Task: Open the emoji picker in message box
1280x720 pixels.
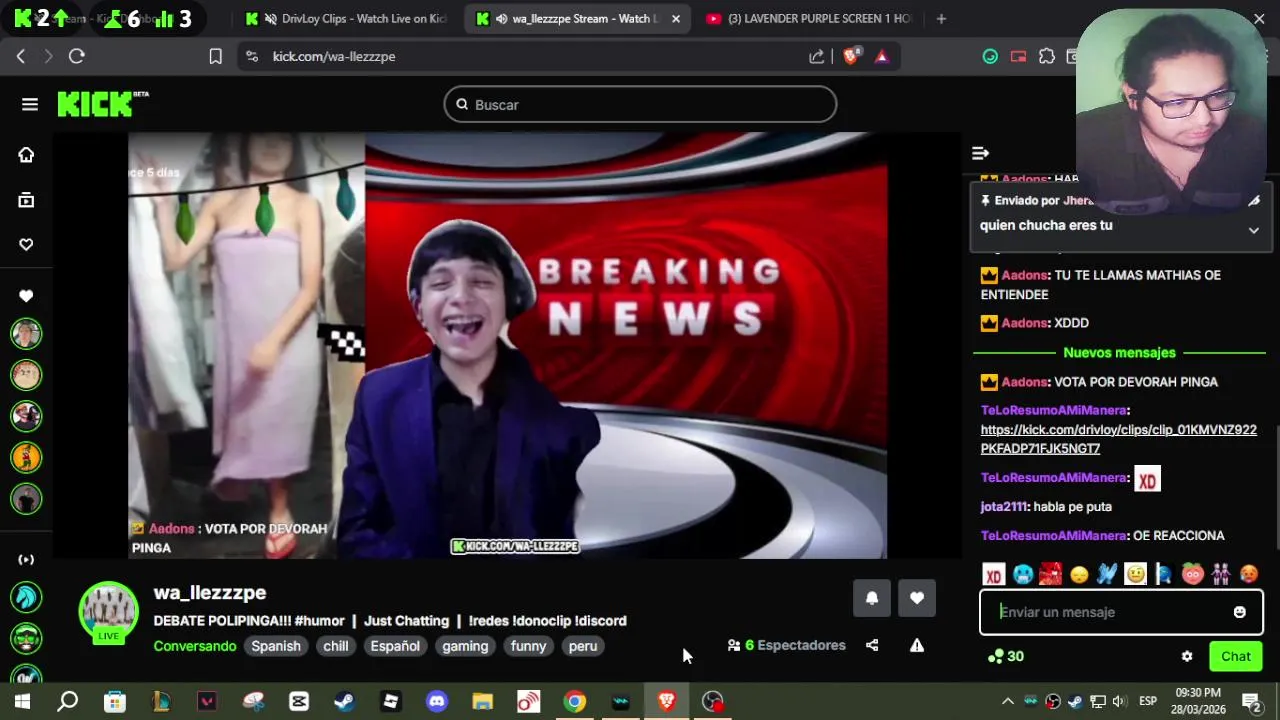Action: point(1240,612)
